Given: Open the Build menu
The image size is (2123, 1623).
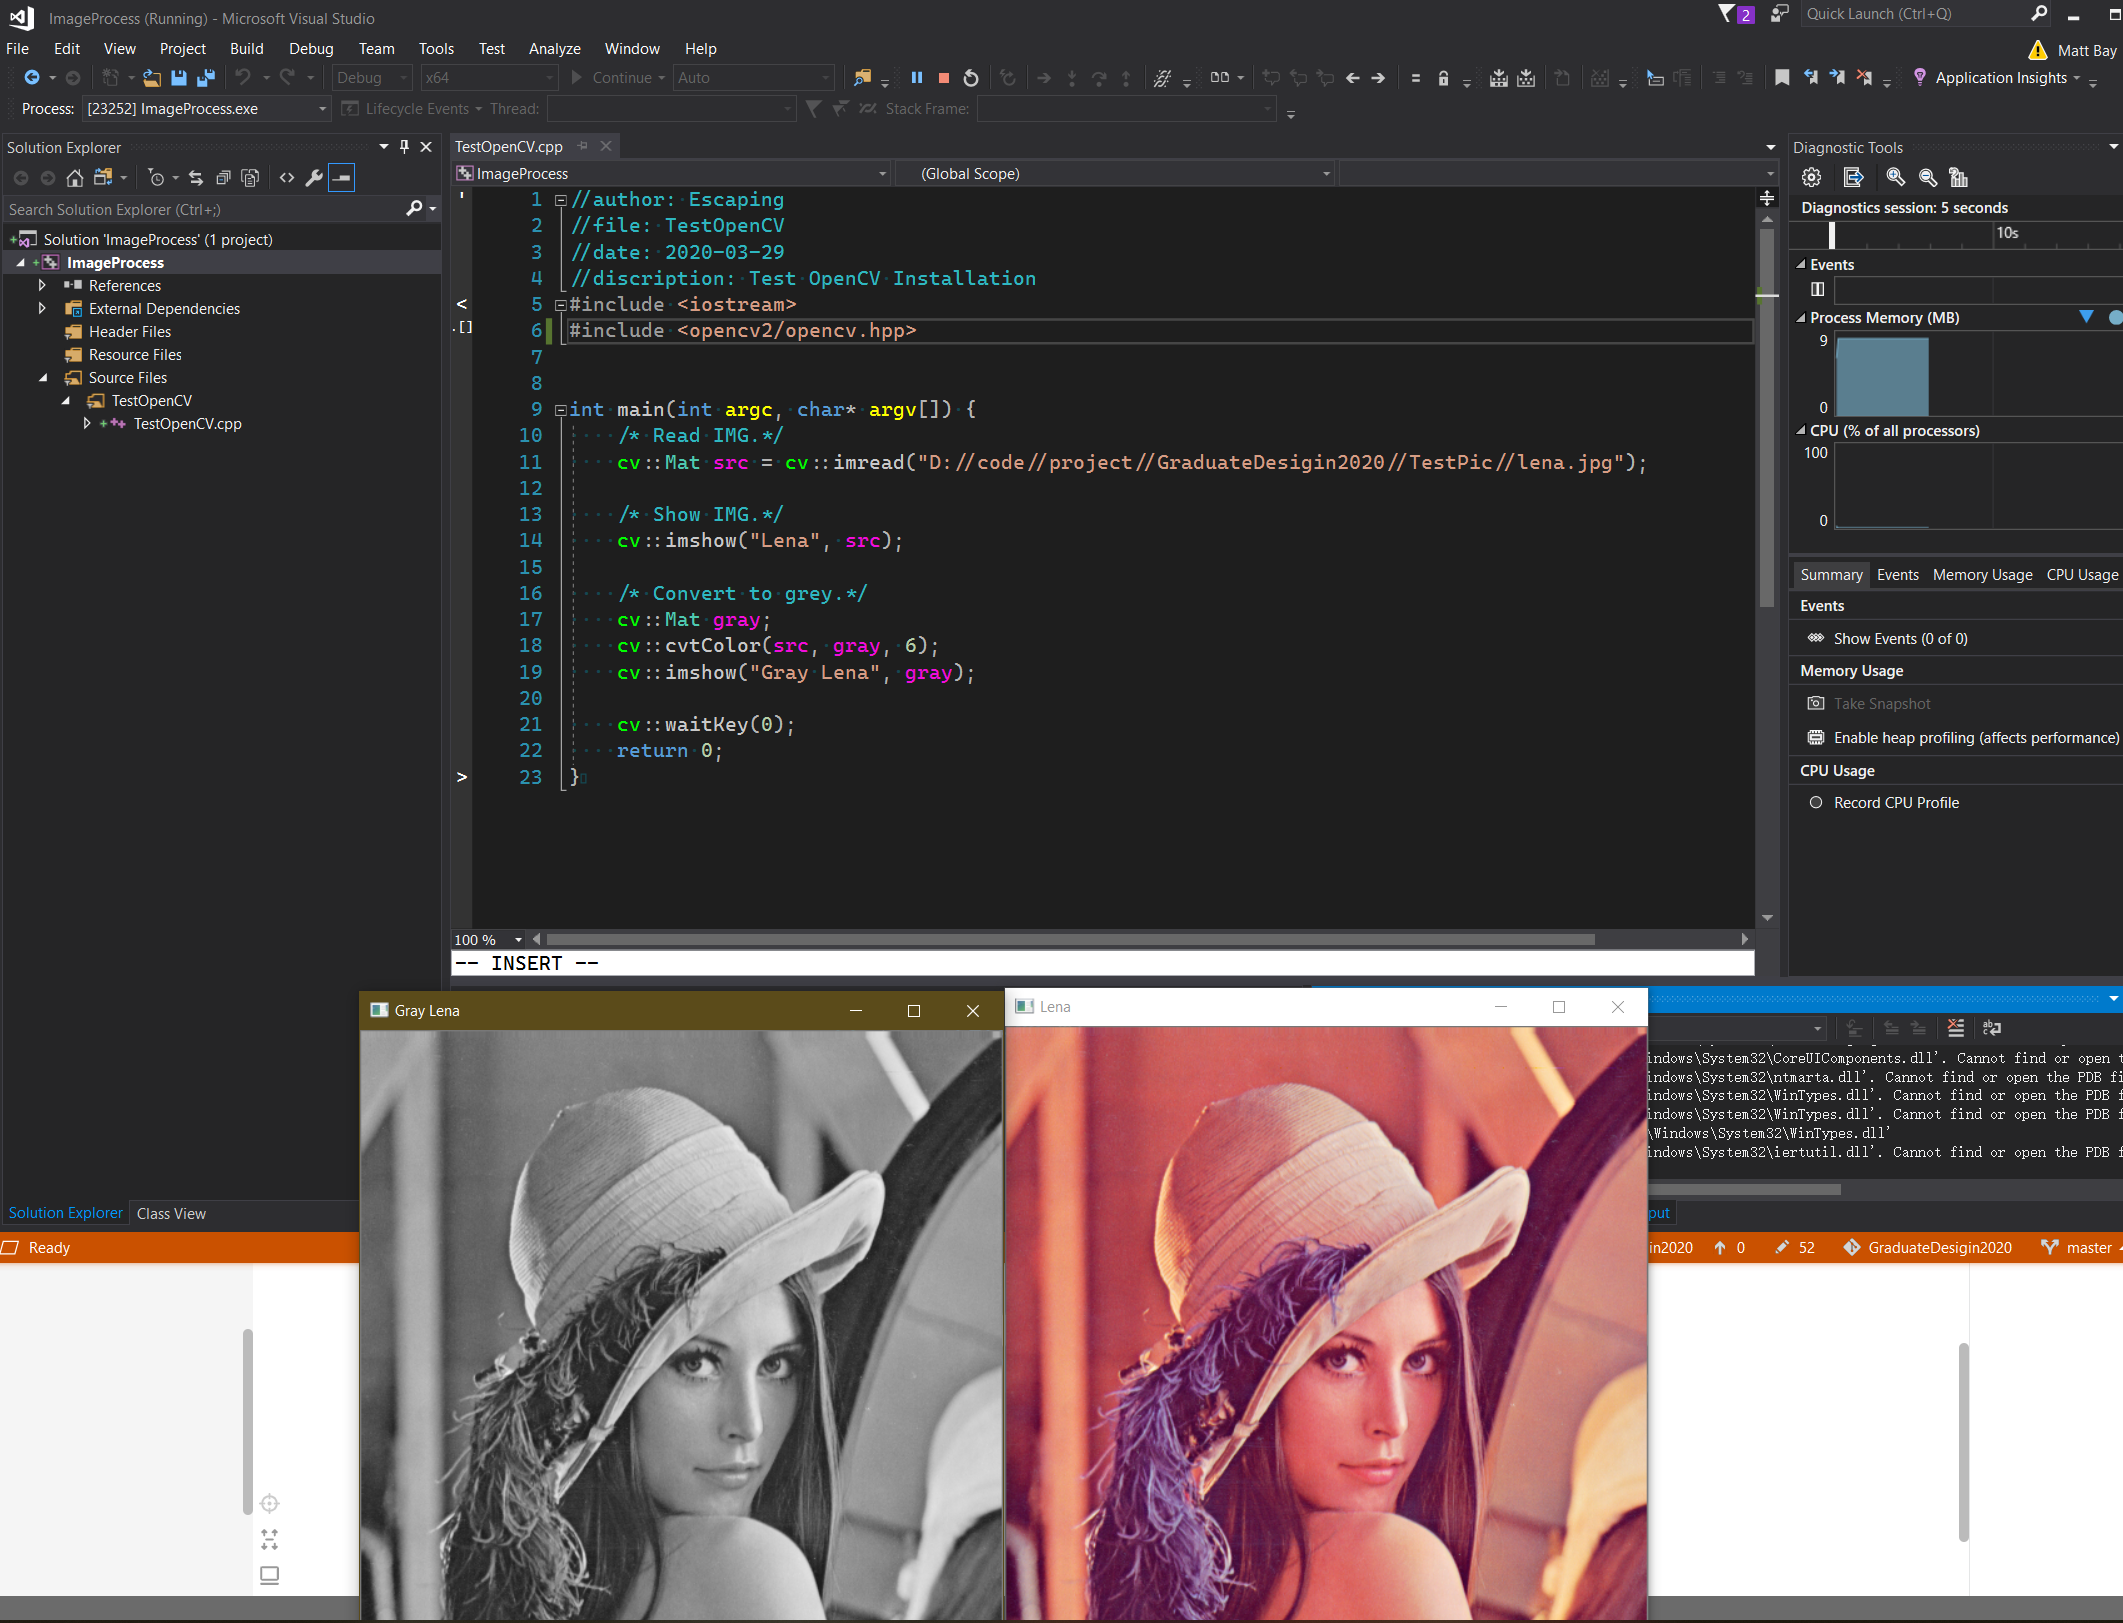Looking at the screenshot, I should (246, 49).
